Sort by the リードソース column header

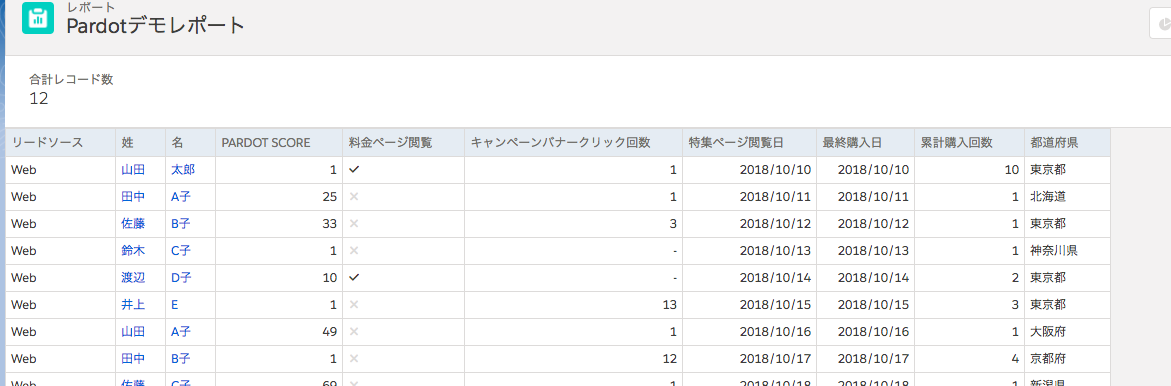60,142
